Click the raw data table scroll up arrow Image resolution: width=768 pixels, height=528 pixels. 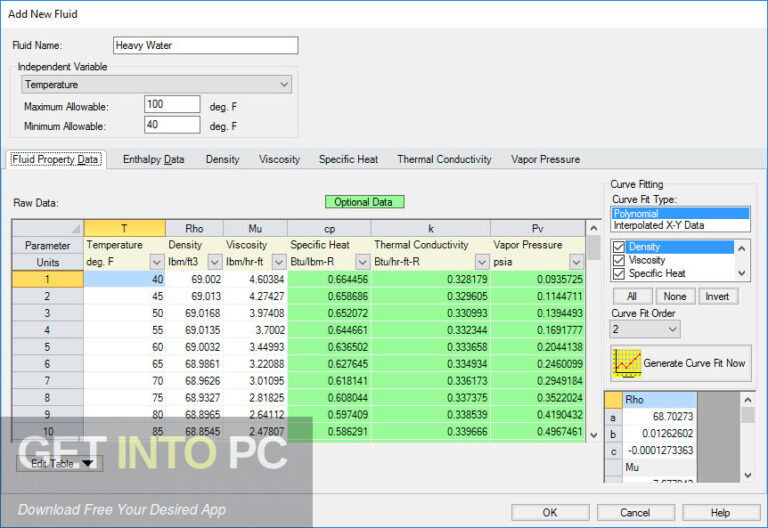594,228
